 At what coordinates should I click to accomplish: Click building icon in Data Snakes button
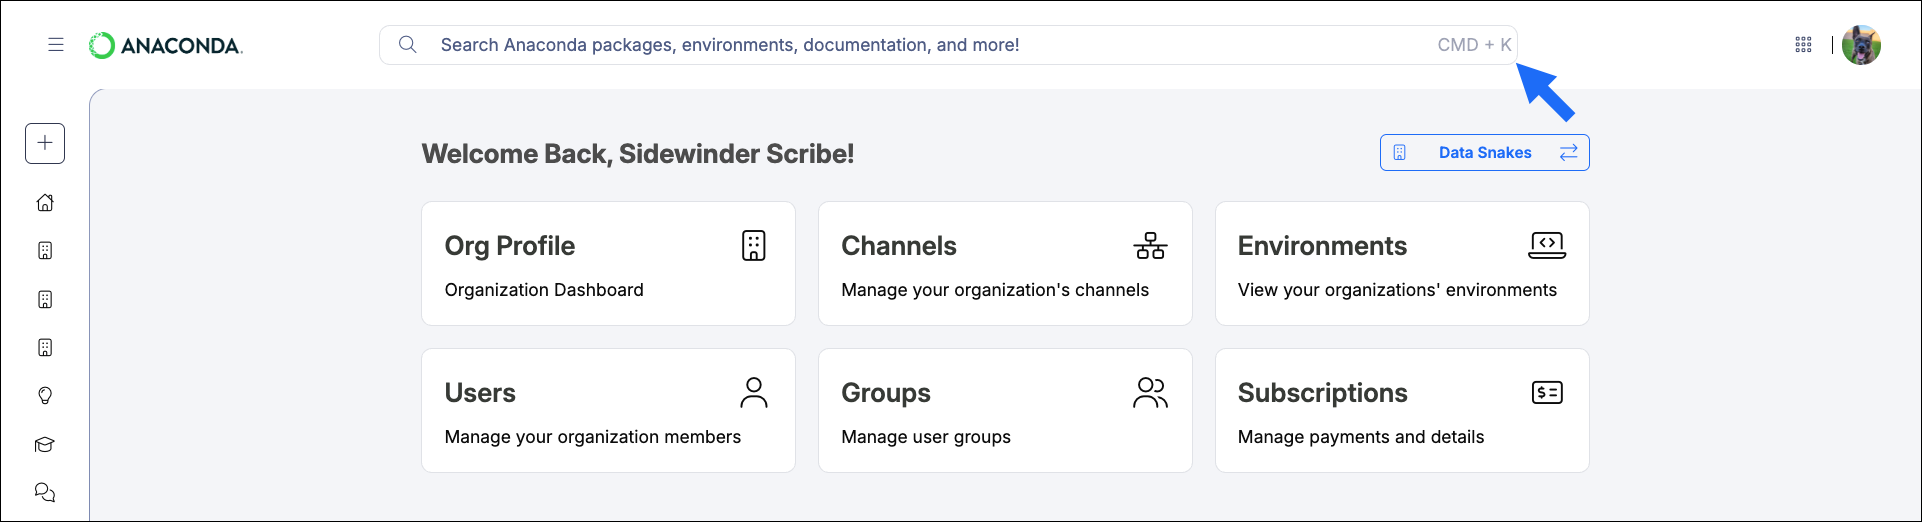pyautogui.click(x=1400, y=153)
